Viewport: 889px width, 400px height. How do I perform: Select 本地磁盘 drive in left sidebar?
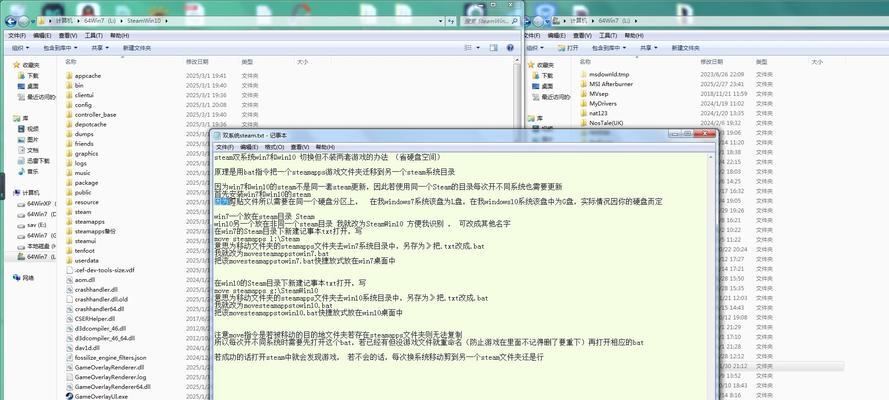pos(36,246)
